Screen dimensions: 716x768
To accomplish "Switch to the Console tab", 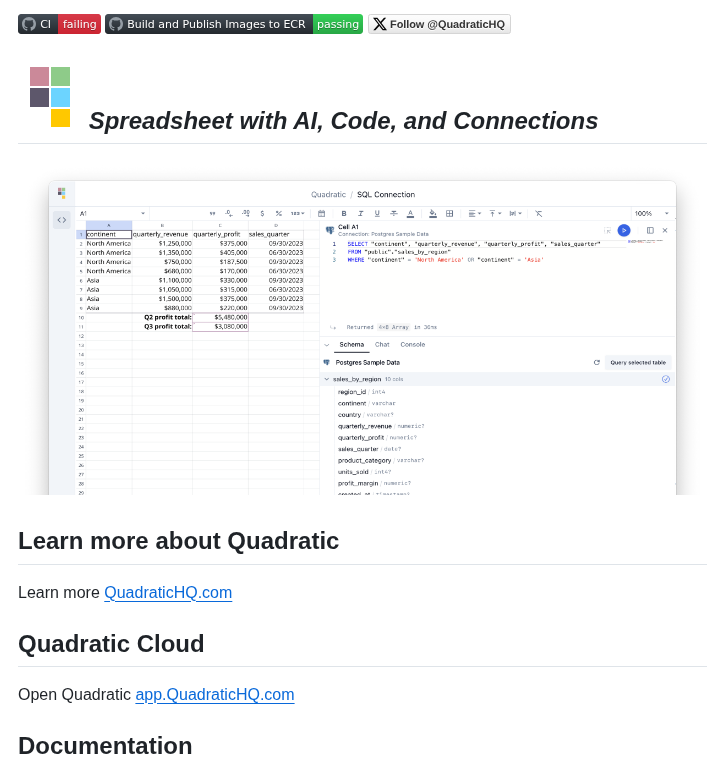I will [x=412, y=344].
